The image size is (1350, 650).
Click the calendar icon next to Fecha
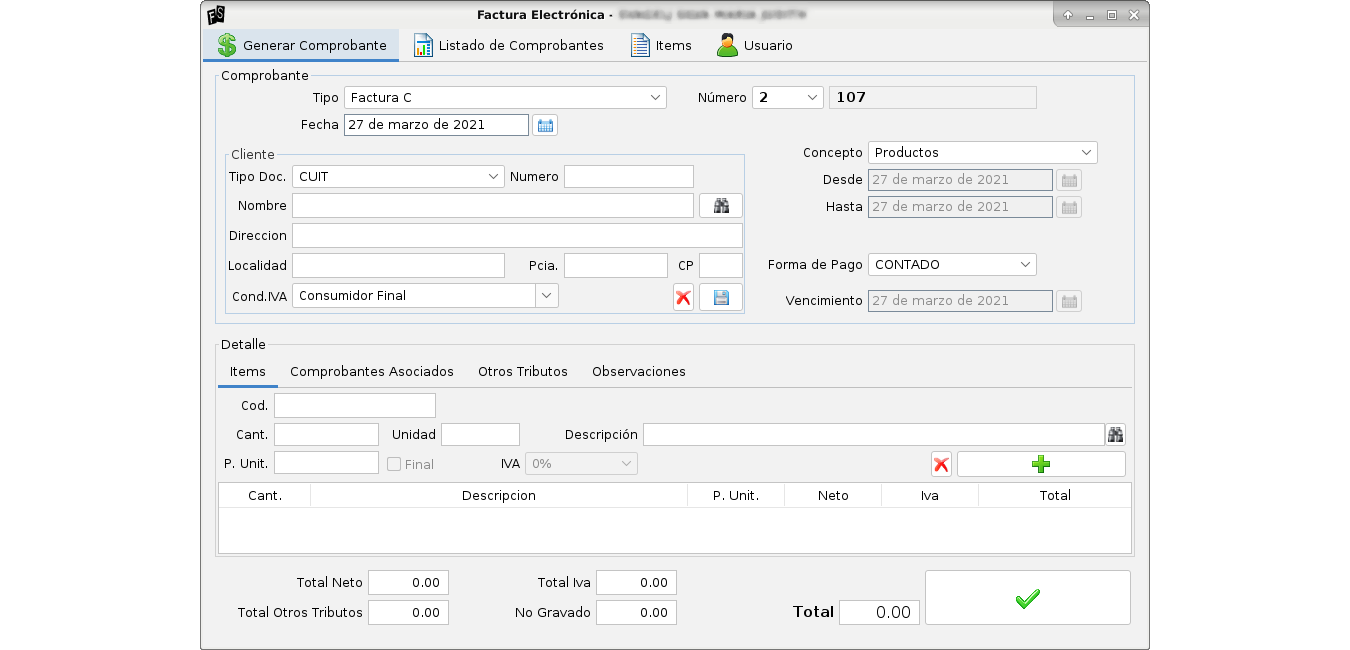pyautogui.click(x=545, y=125)
